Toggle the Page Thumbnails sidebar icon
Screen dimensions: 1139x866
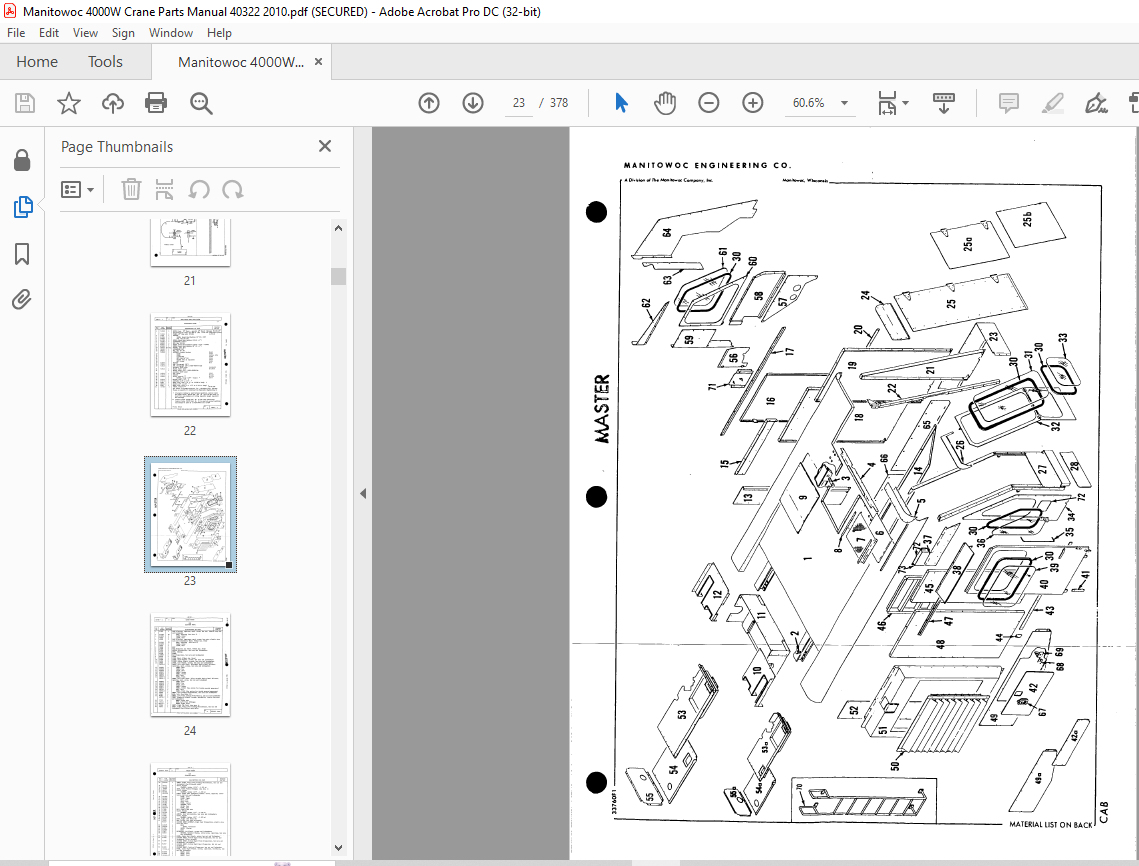pyautogui.click(x=23, y=207)
